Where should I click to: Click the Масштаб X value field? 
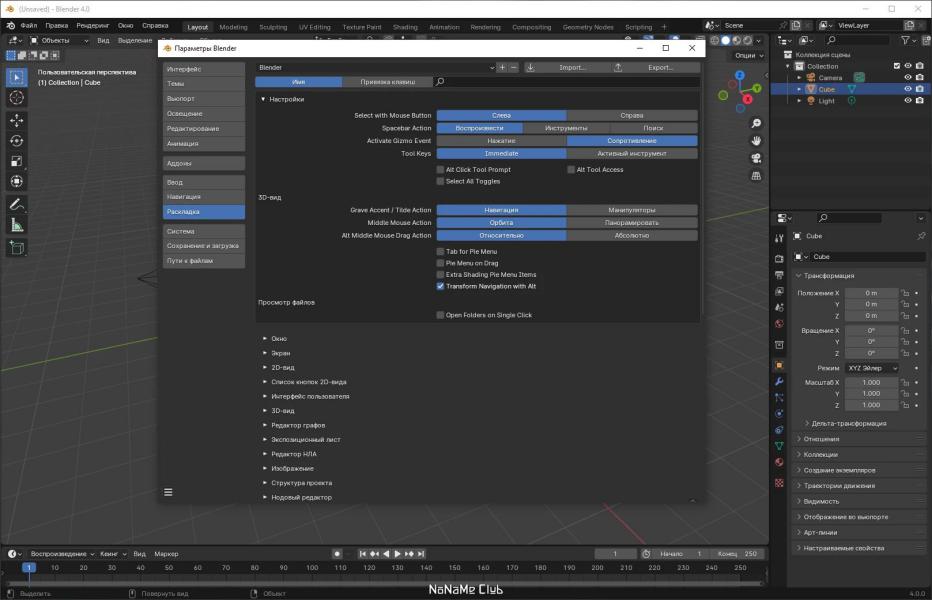871,382
